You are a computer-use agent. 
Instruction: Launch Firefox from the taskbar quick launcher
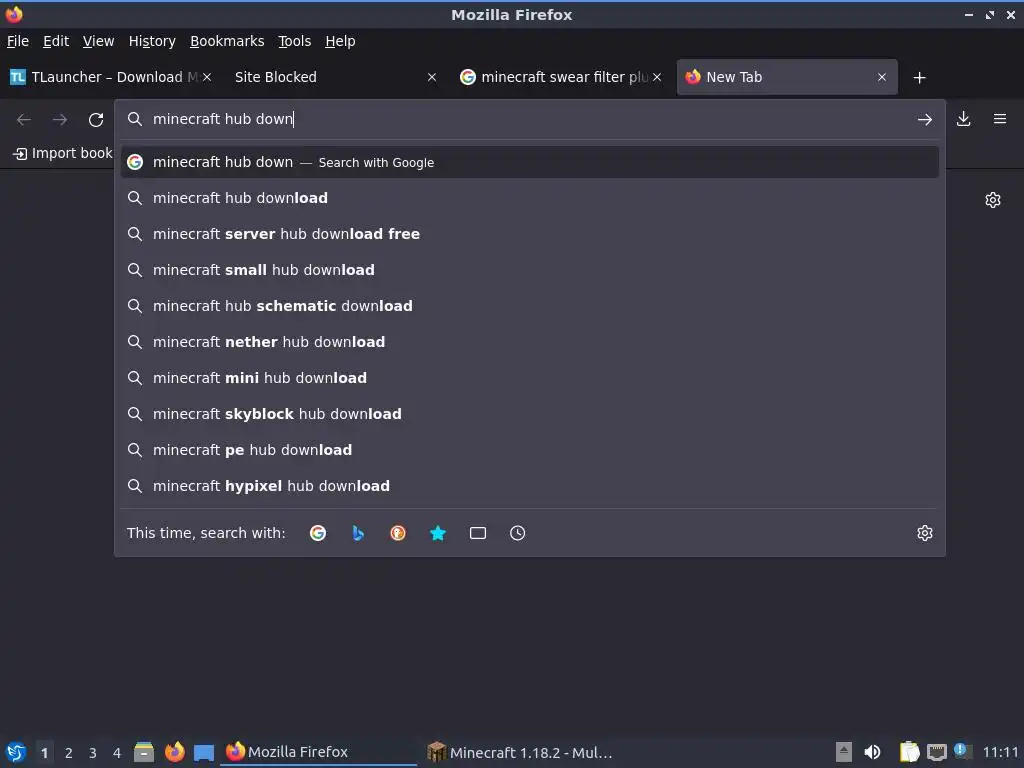(174, 752)
